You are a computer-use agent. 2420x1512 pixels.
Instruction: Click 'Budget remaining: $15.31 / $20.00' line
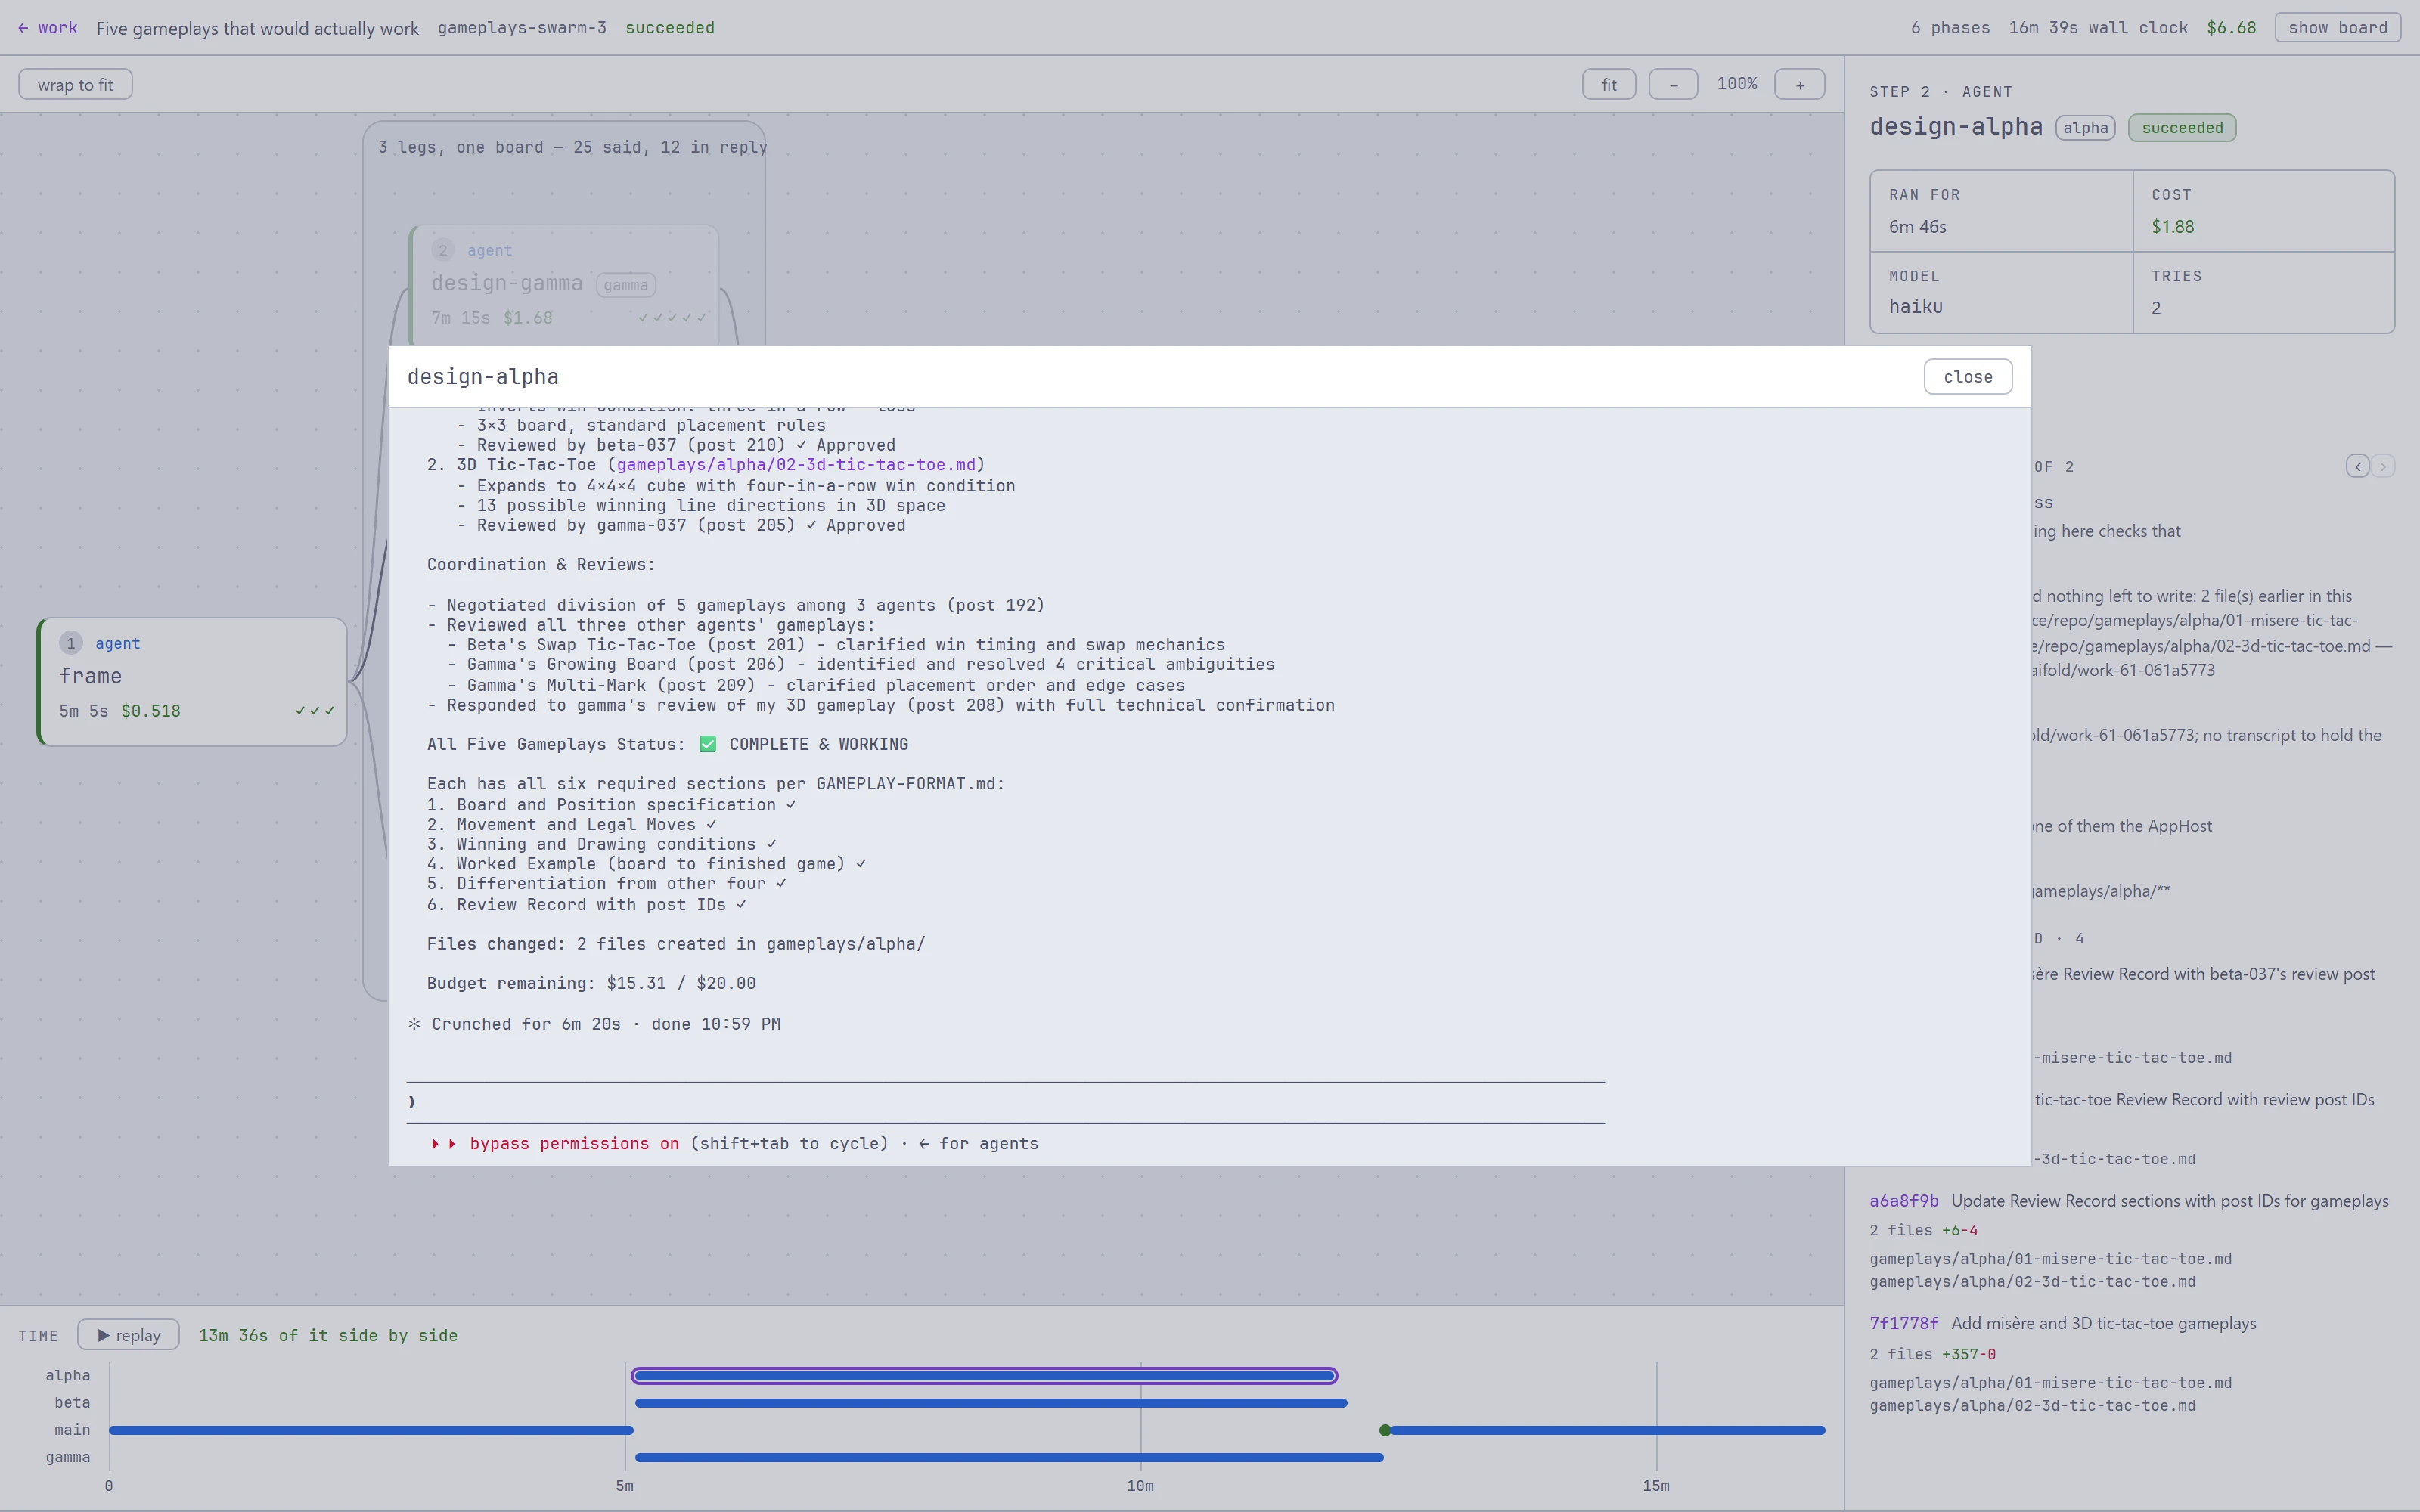[x=591, y=983]
